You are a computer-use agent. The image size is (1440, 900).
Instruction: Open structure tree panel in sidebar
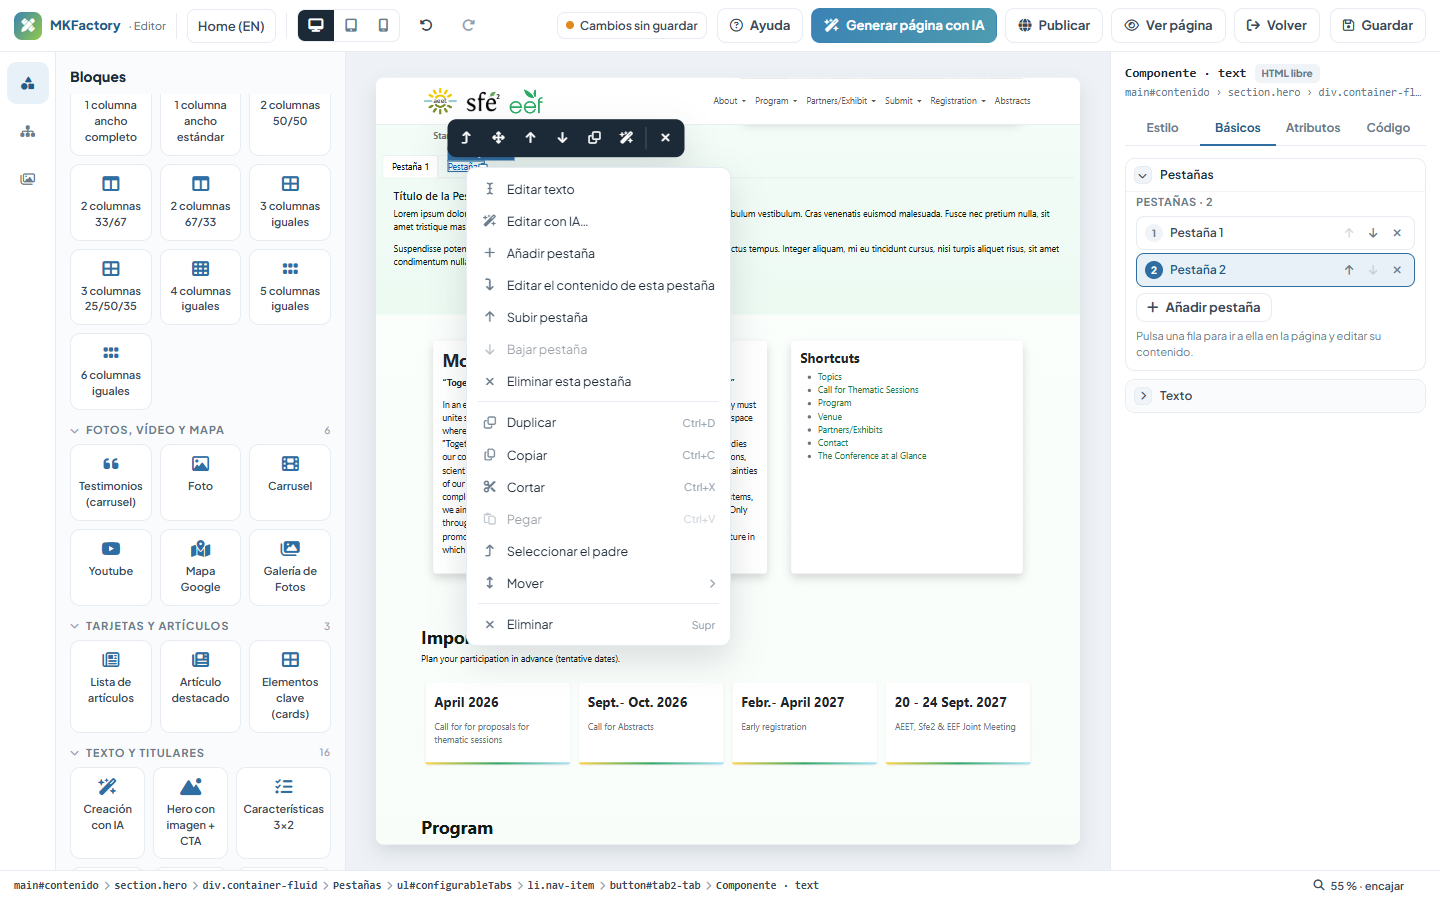(28, 131)
